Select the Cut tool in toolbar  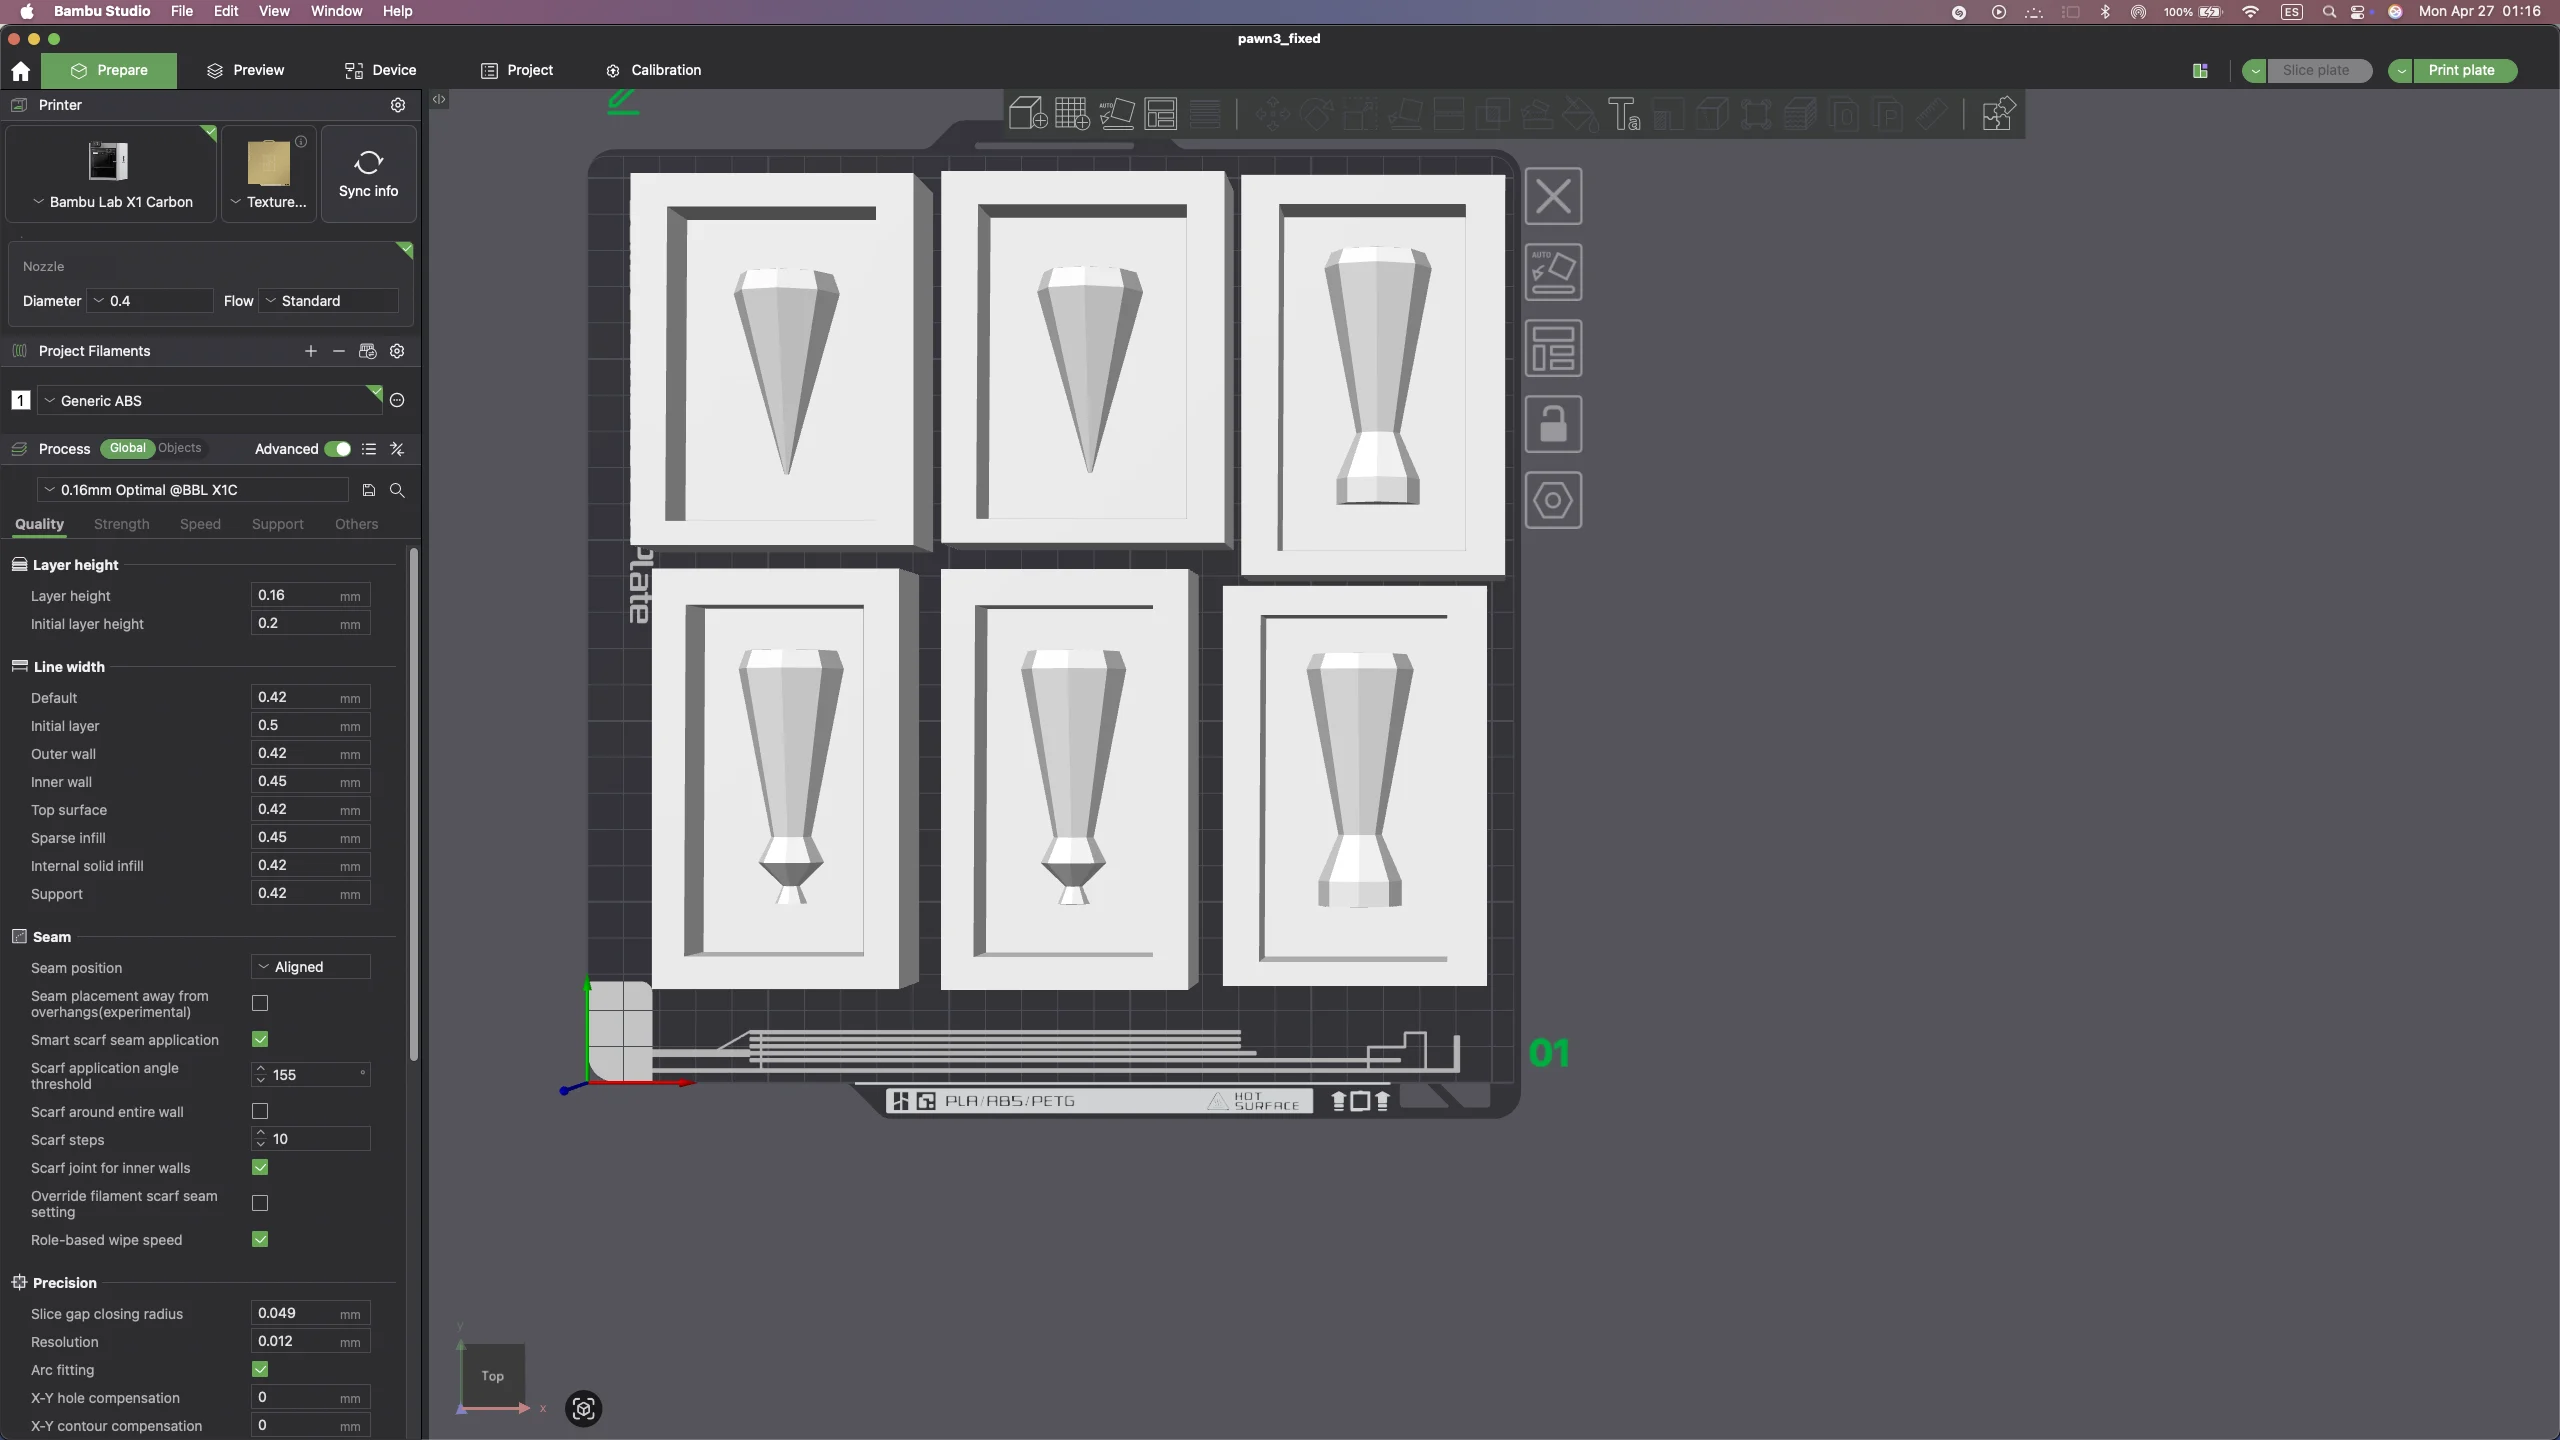tap(1449, 114)
